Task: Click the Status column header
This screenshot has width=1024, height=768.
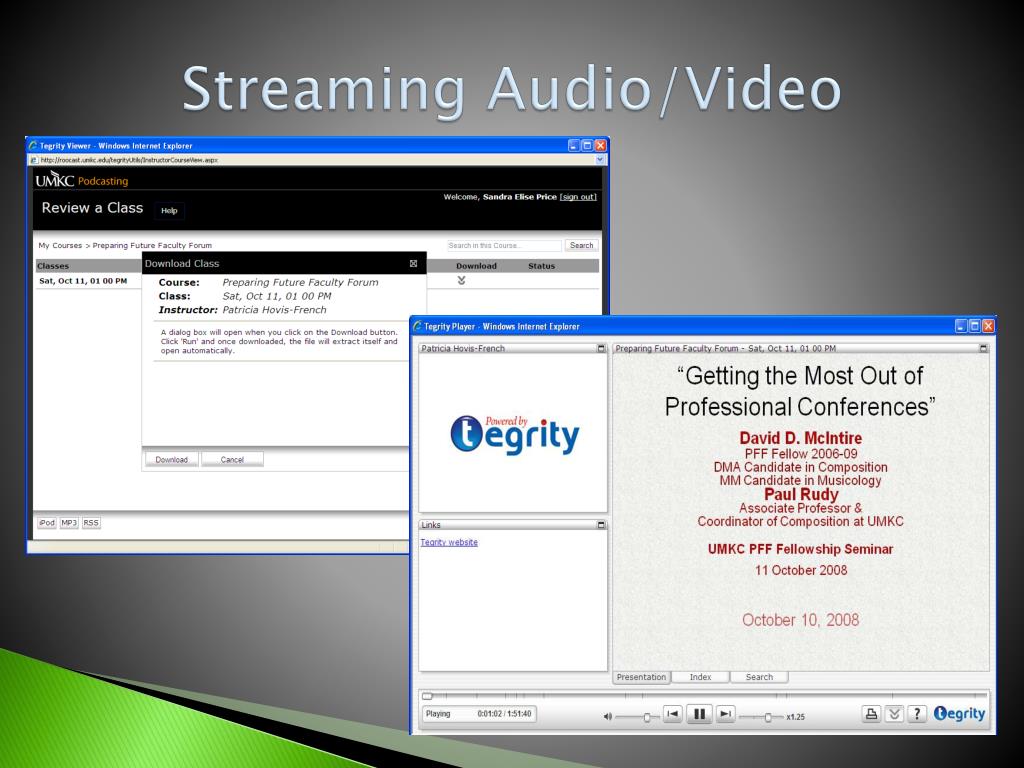Action: [x=541, y=266]
